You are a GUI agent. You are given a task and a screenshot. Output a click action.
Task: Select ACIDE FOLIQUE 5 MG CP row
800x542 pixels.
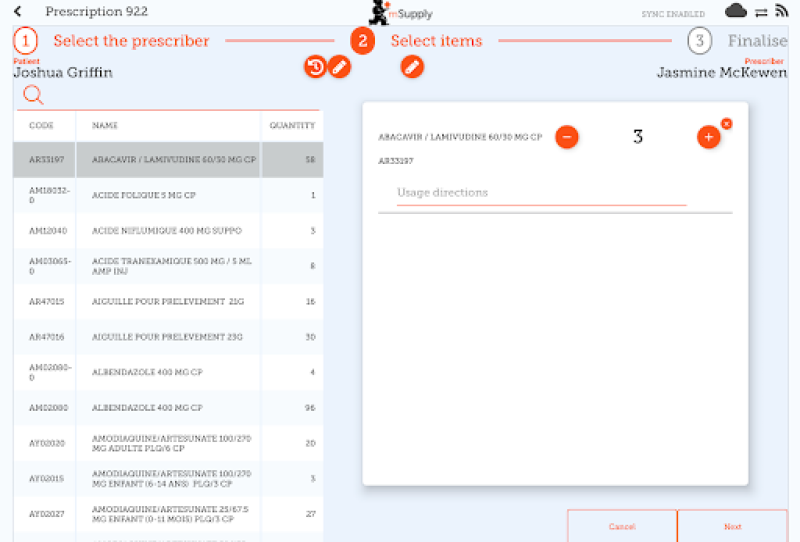click(x=166, y=195)
